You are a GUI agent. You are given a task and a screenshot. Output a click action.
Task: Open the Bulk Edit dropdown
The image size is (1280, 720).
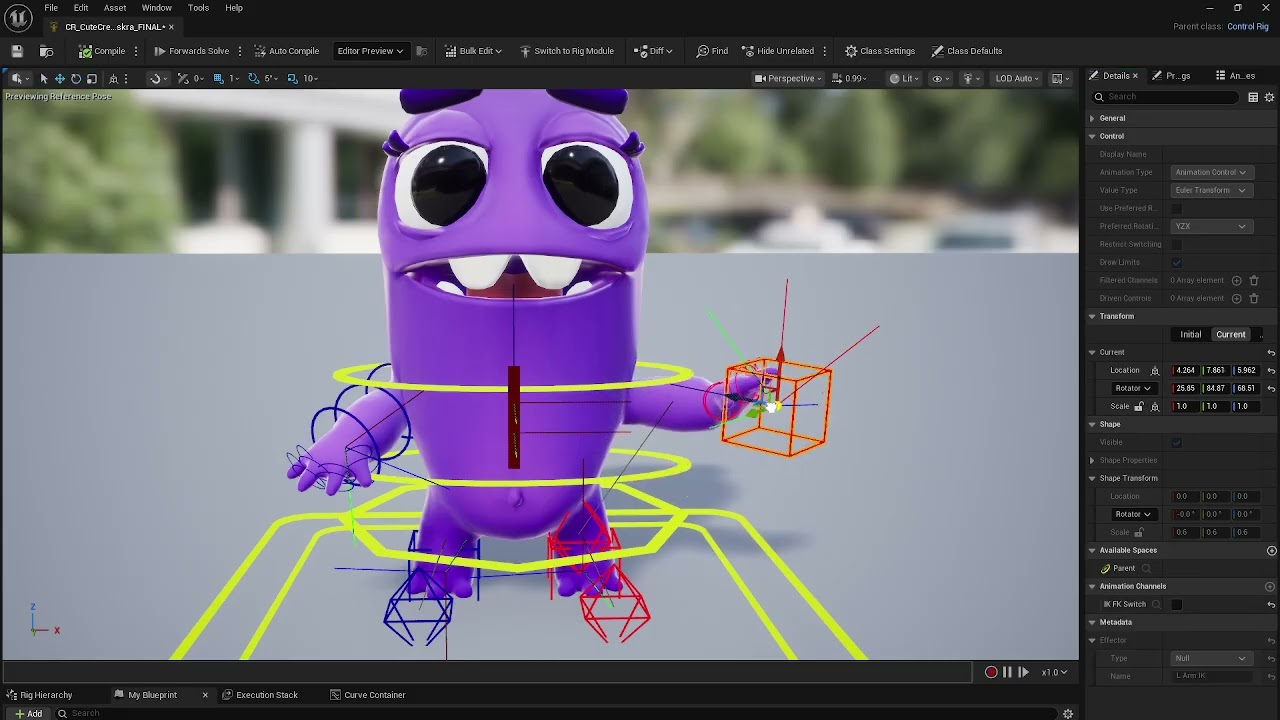(473, 51)
